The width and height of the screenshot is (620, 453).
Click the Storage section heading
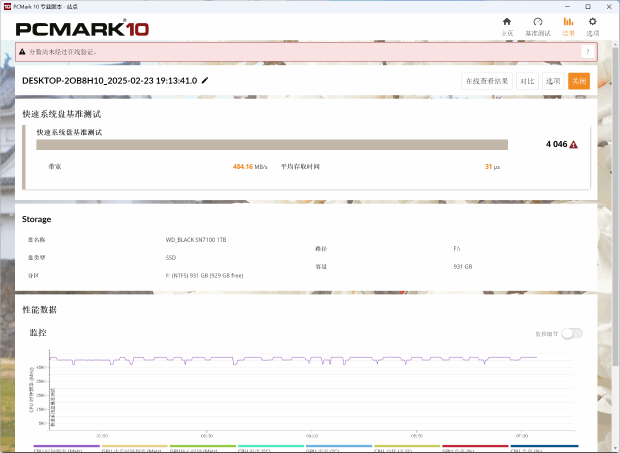click(36, 219)
